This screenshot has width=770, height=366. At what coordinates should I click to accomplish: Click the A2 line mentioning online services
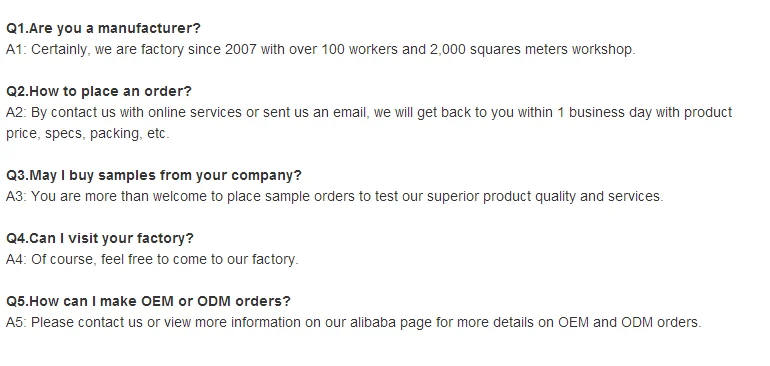pyautogui.click(x=369, y=113)
